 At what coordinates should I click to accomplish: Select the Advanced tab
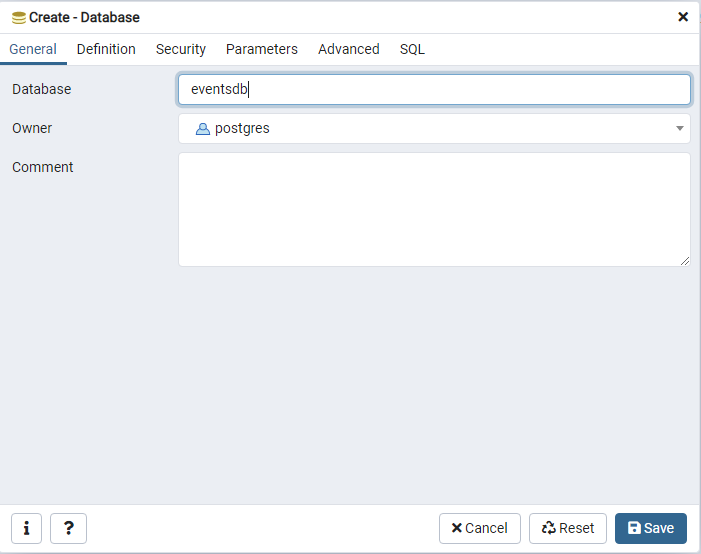point(349,49)
